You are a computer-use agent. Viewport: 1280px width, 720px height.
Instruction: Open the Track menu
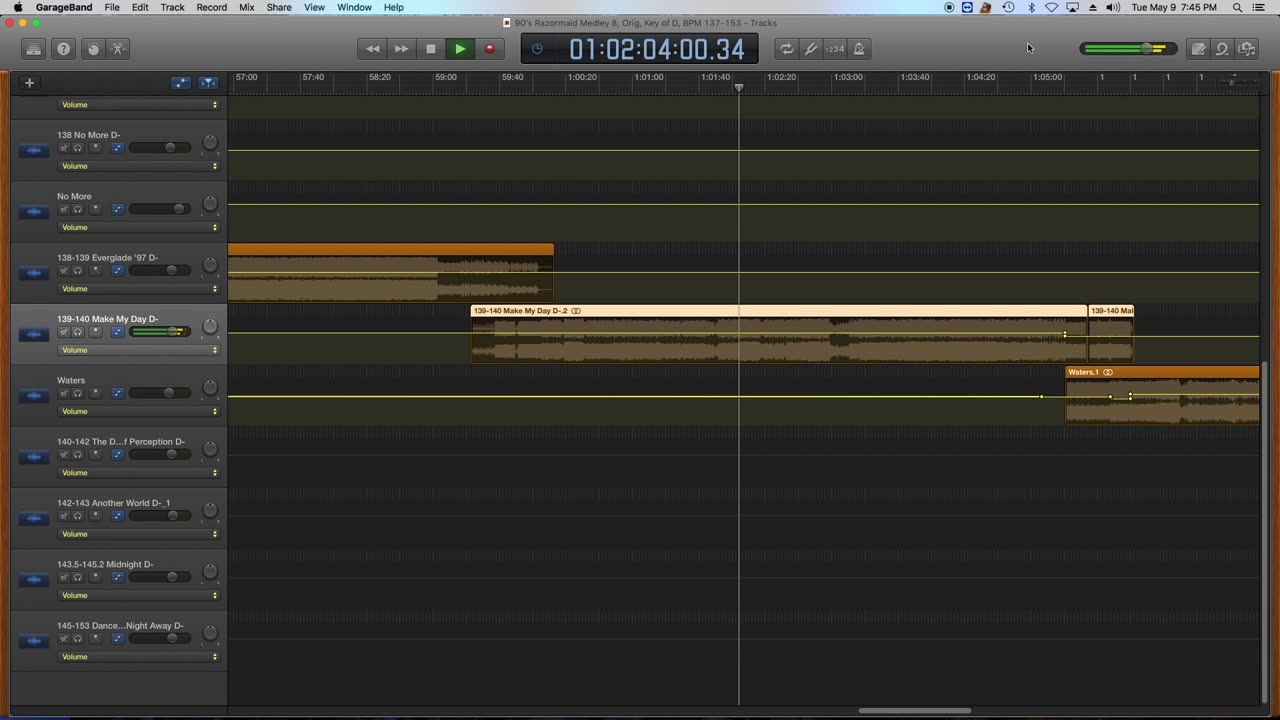pyautogui.click(x=172, y=7)
